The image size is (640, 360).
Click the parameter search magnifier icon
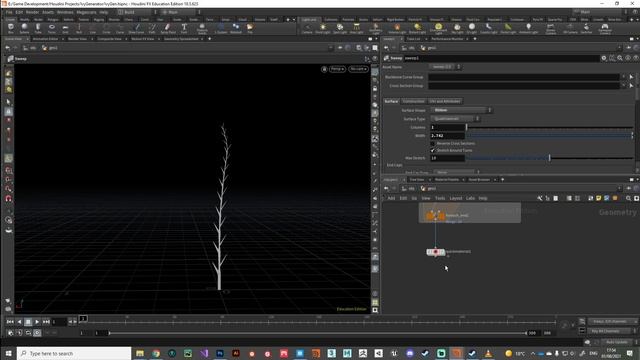(x=620, y=58)
